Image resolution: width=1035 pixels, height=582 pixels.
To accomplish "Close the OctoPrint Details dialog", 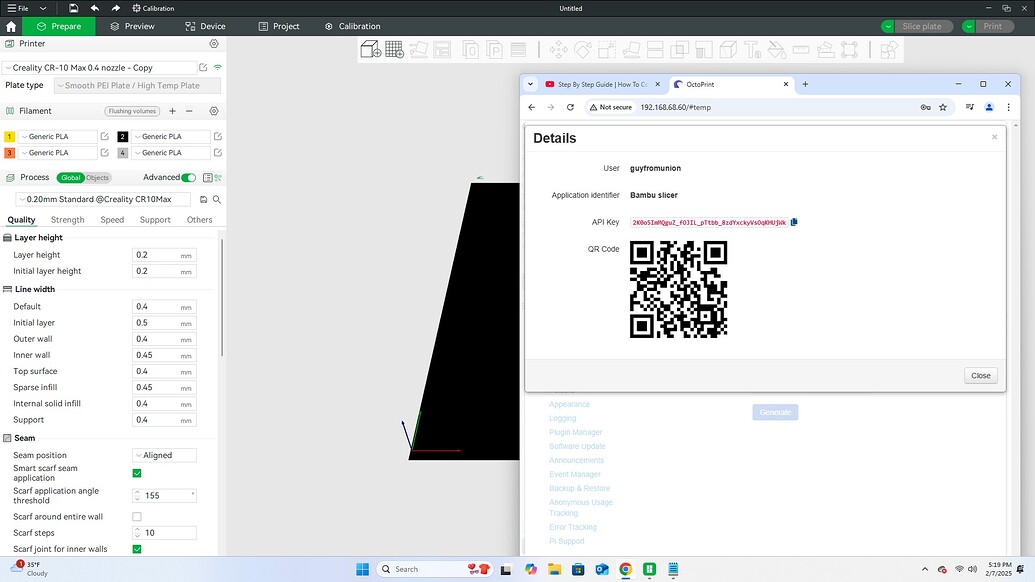I will click(979, 375).
